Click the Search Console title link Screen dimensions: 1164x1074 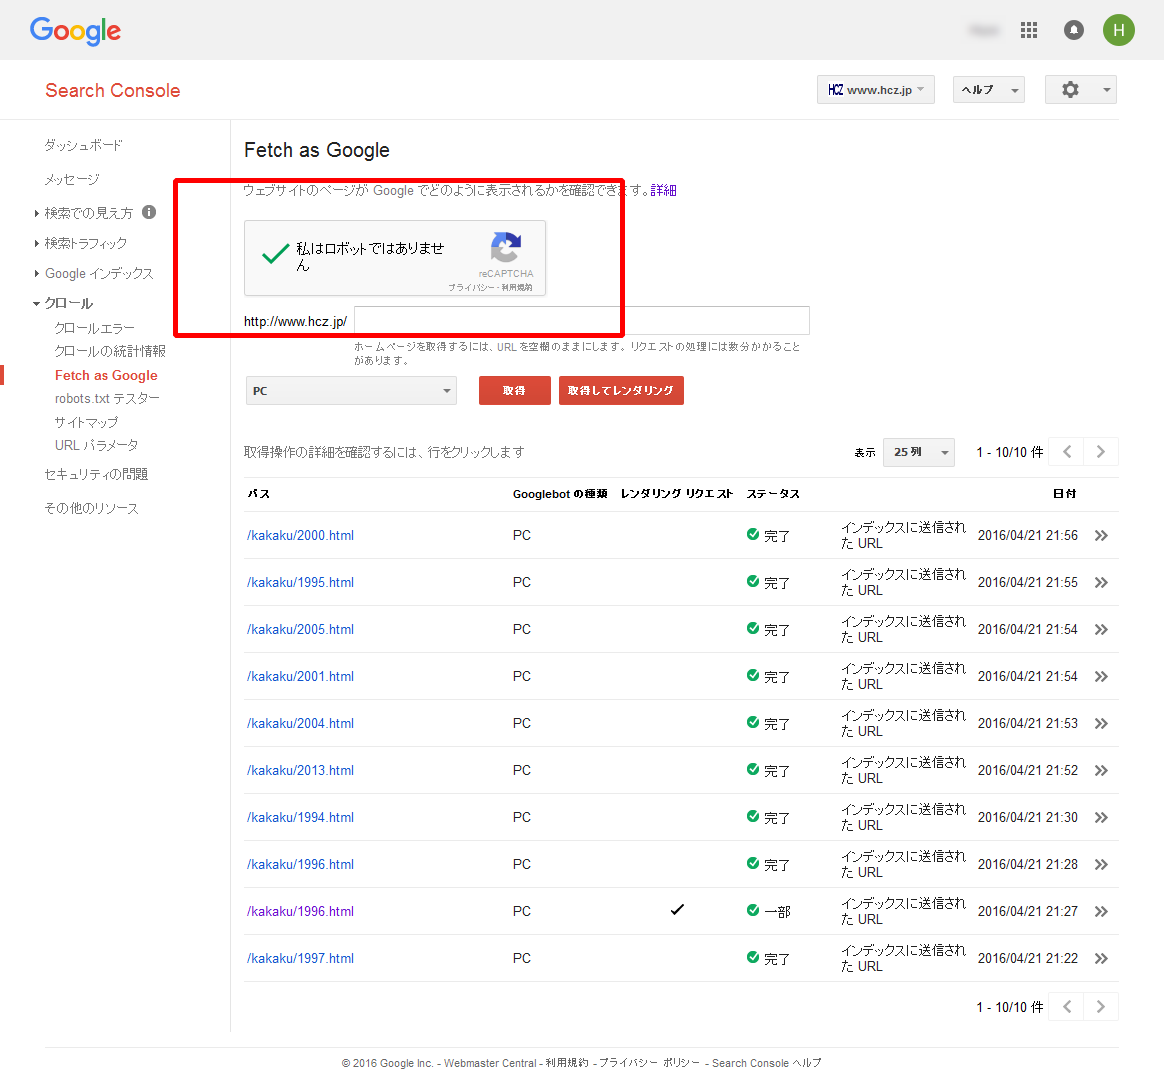click(x=113, y=91)
